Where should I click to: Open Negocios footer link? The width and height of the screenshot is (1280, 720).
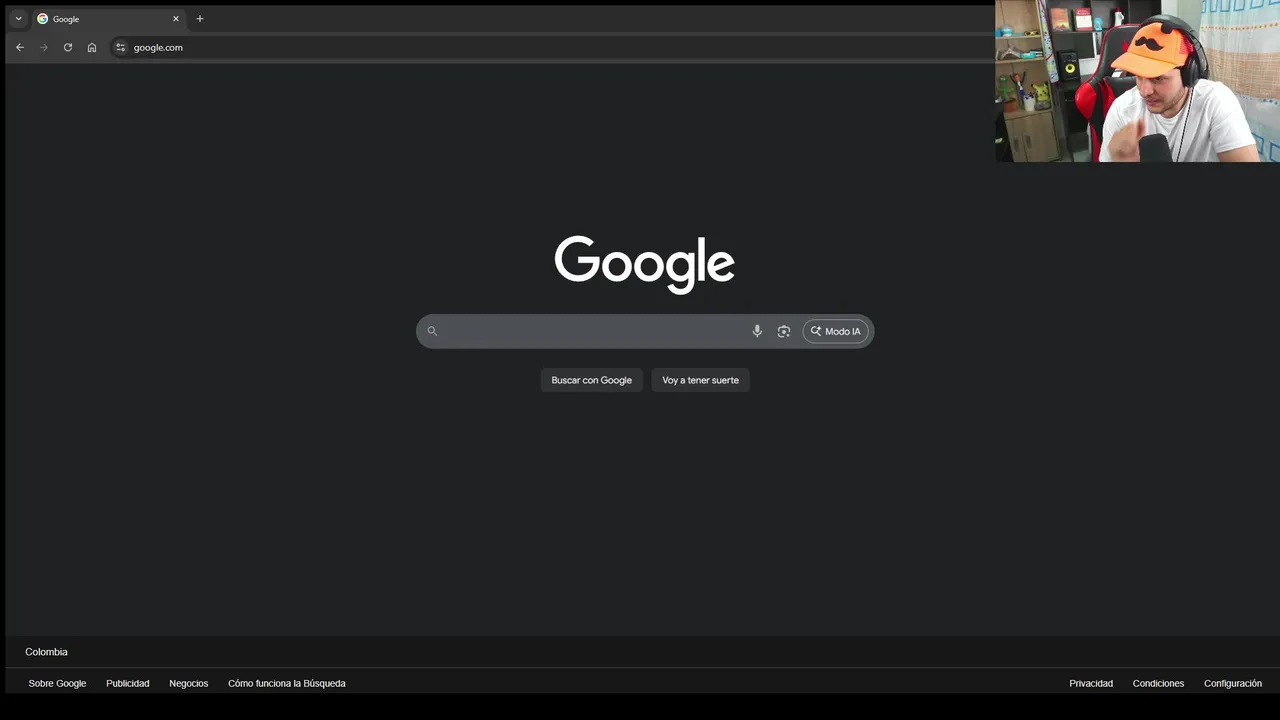(x=189, y=683)
